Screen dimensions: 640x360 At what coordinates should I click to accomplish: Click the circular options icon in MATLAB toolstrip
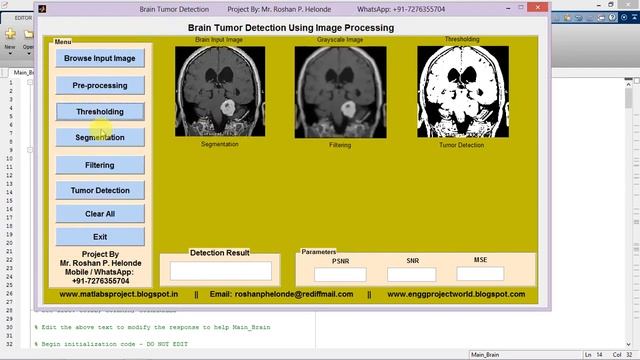pos(624,17)
